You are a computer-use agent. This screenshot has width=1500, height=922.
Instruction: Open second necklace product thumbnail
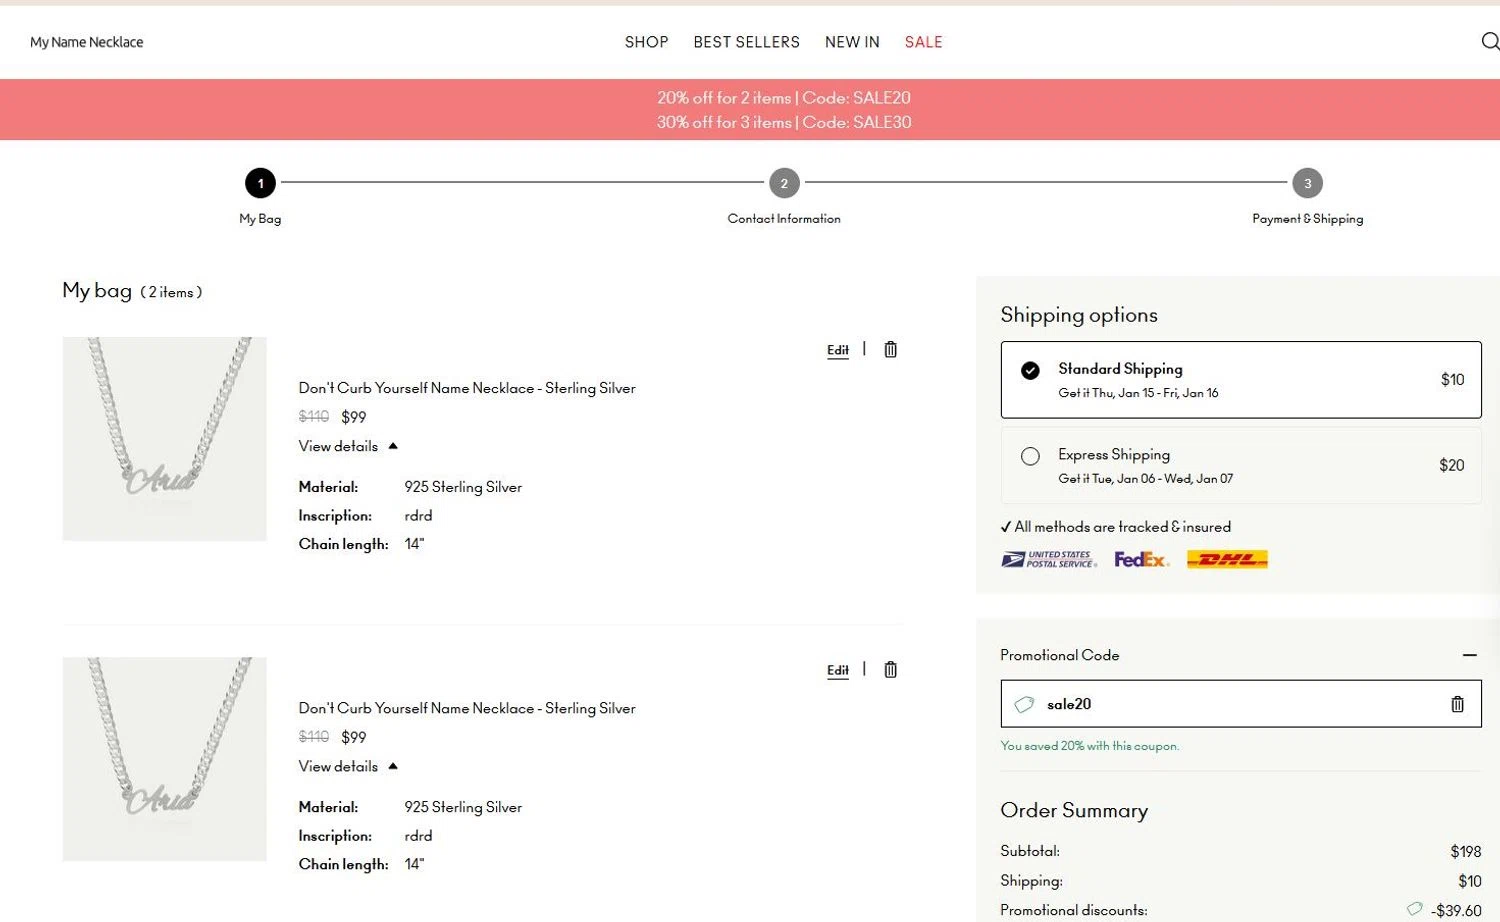[x=165, y=759]
